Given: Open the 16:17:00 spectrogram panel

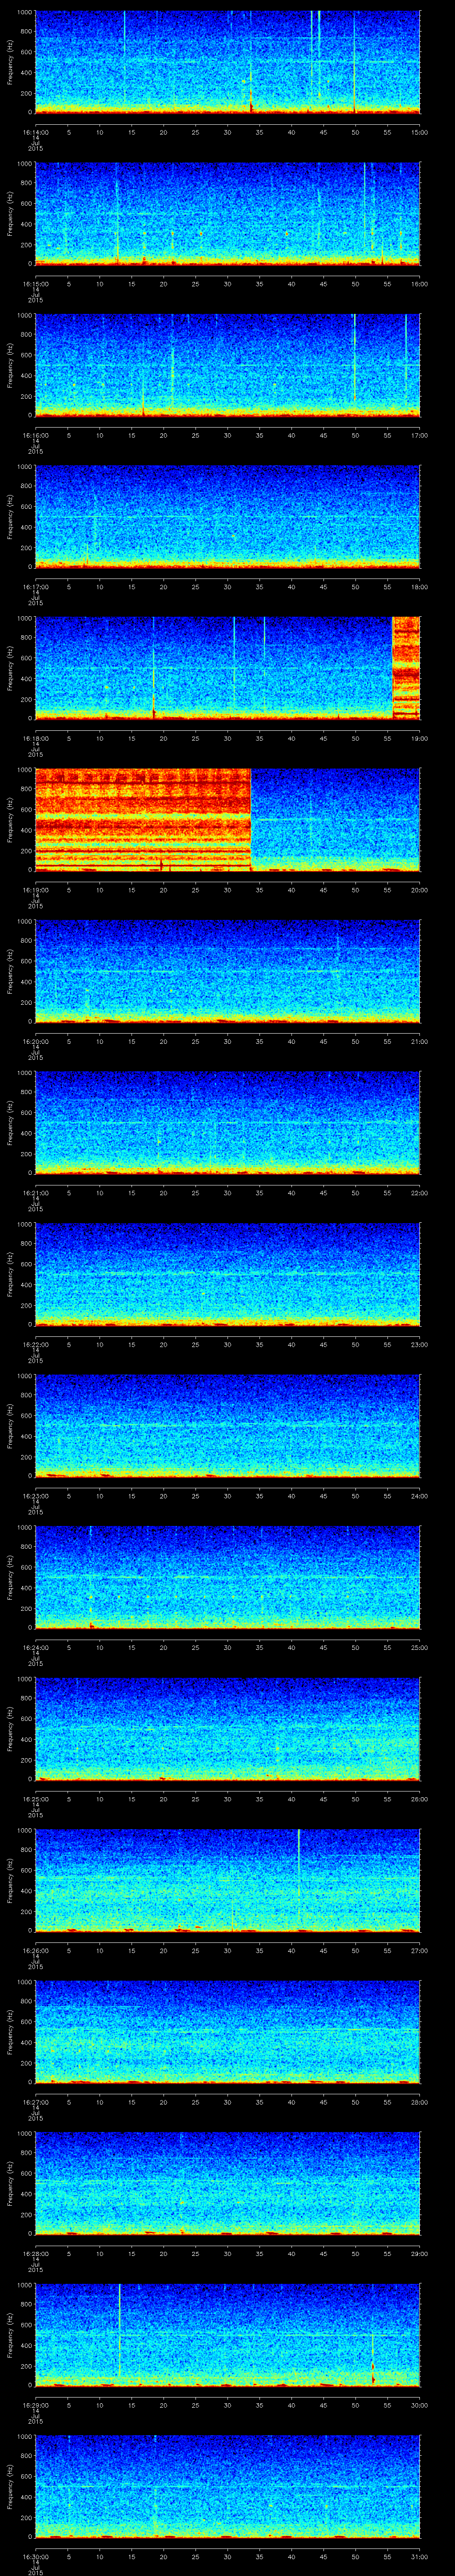Looking at the screenshot, I should pyautogui.click(x=227, y=516).
